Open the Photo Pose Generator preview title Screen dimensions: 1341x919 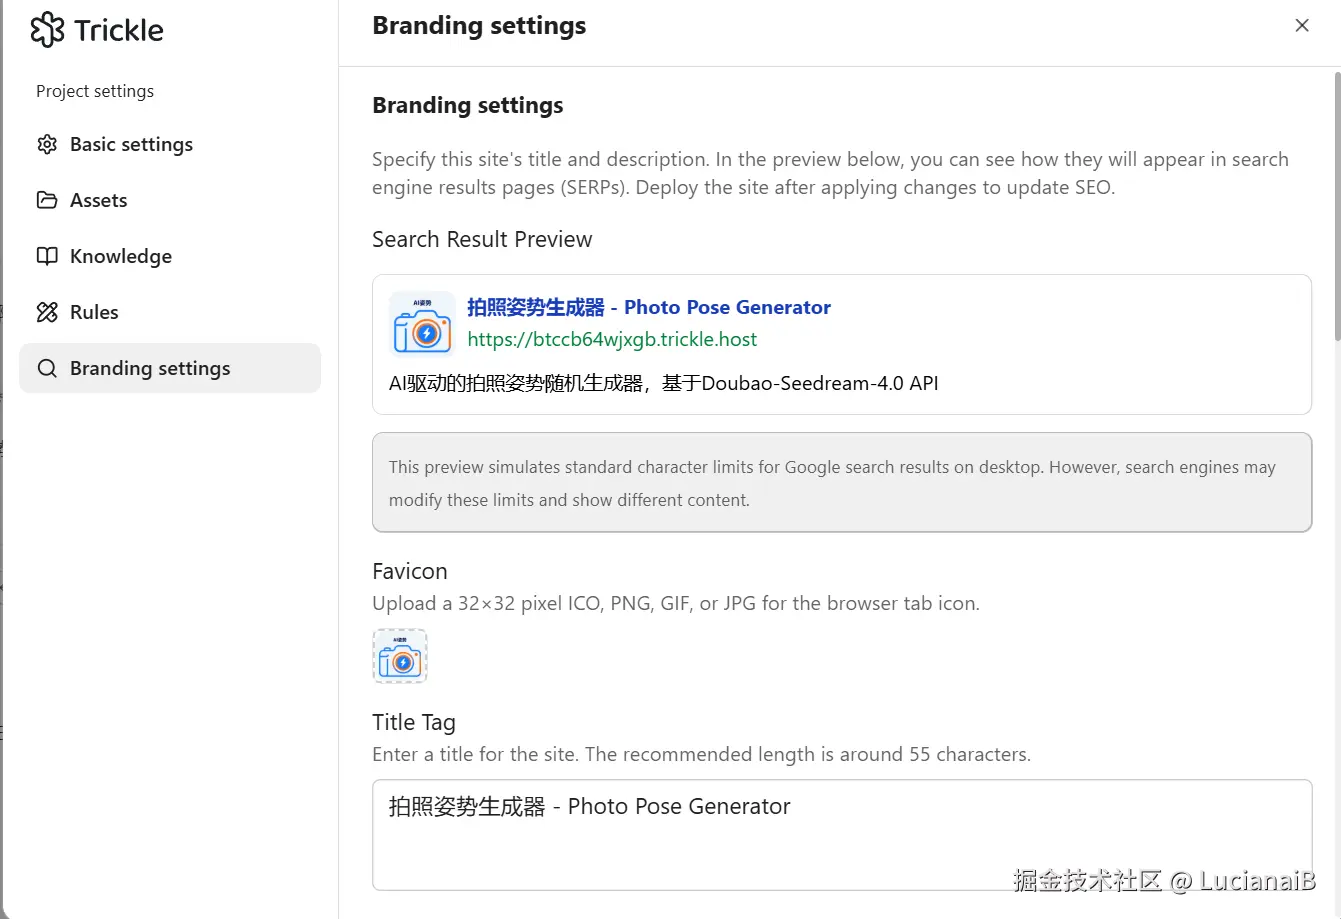coord(649,307)
